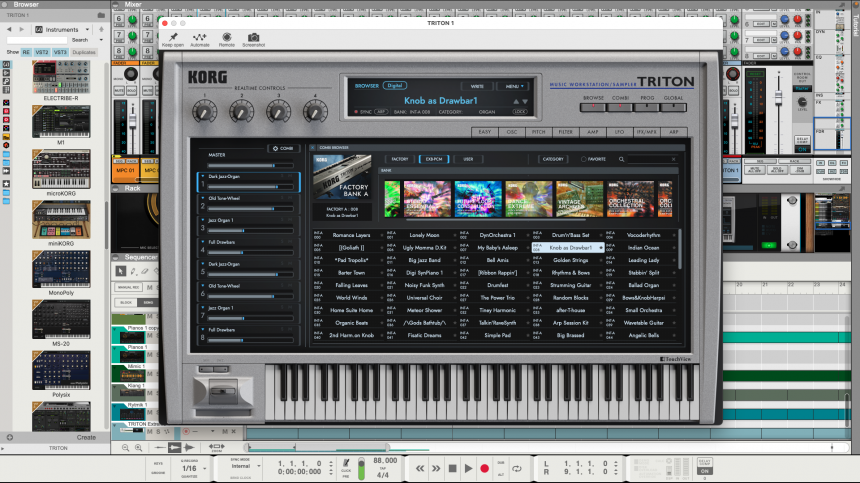Image resolution: width=860 pixels, height=483 pixels.
Task: Open the MENU dropdown in TRITON display
Action: click(514, 86)
